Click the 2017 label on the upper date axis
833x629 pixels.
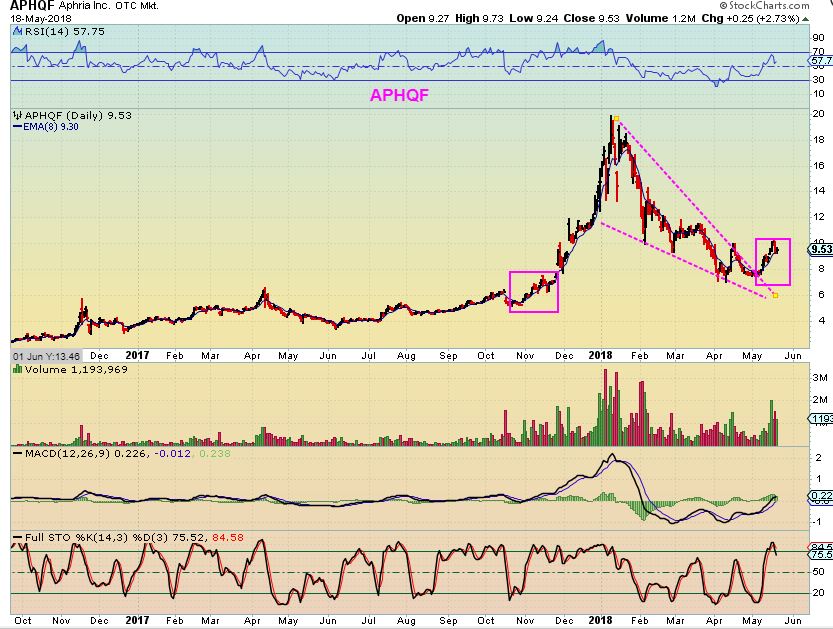(137, 355)
